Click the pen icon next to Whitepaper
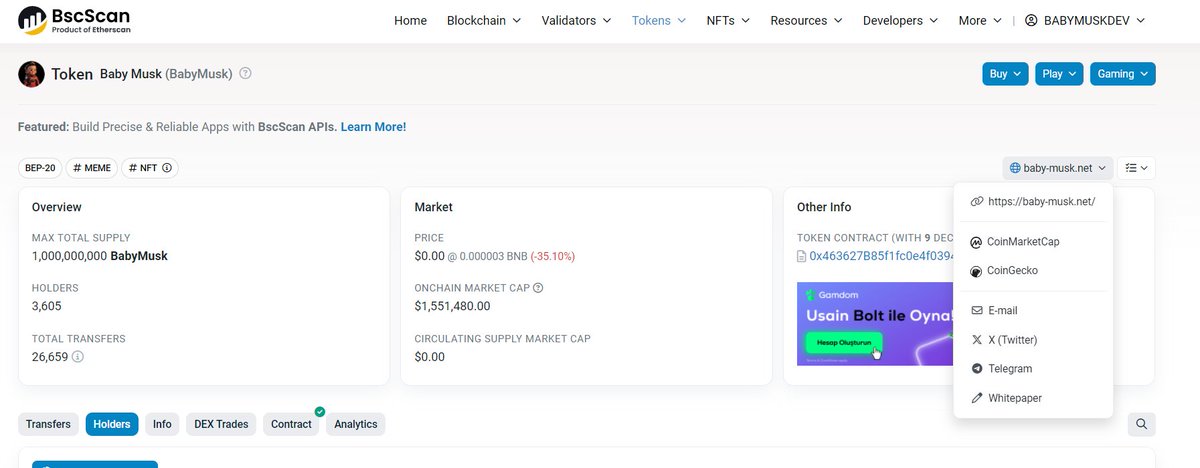The height and width of the screenshot is (468, 1200). click(977, 398)
